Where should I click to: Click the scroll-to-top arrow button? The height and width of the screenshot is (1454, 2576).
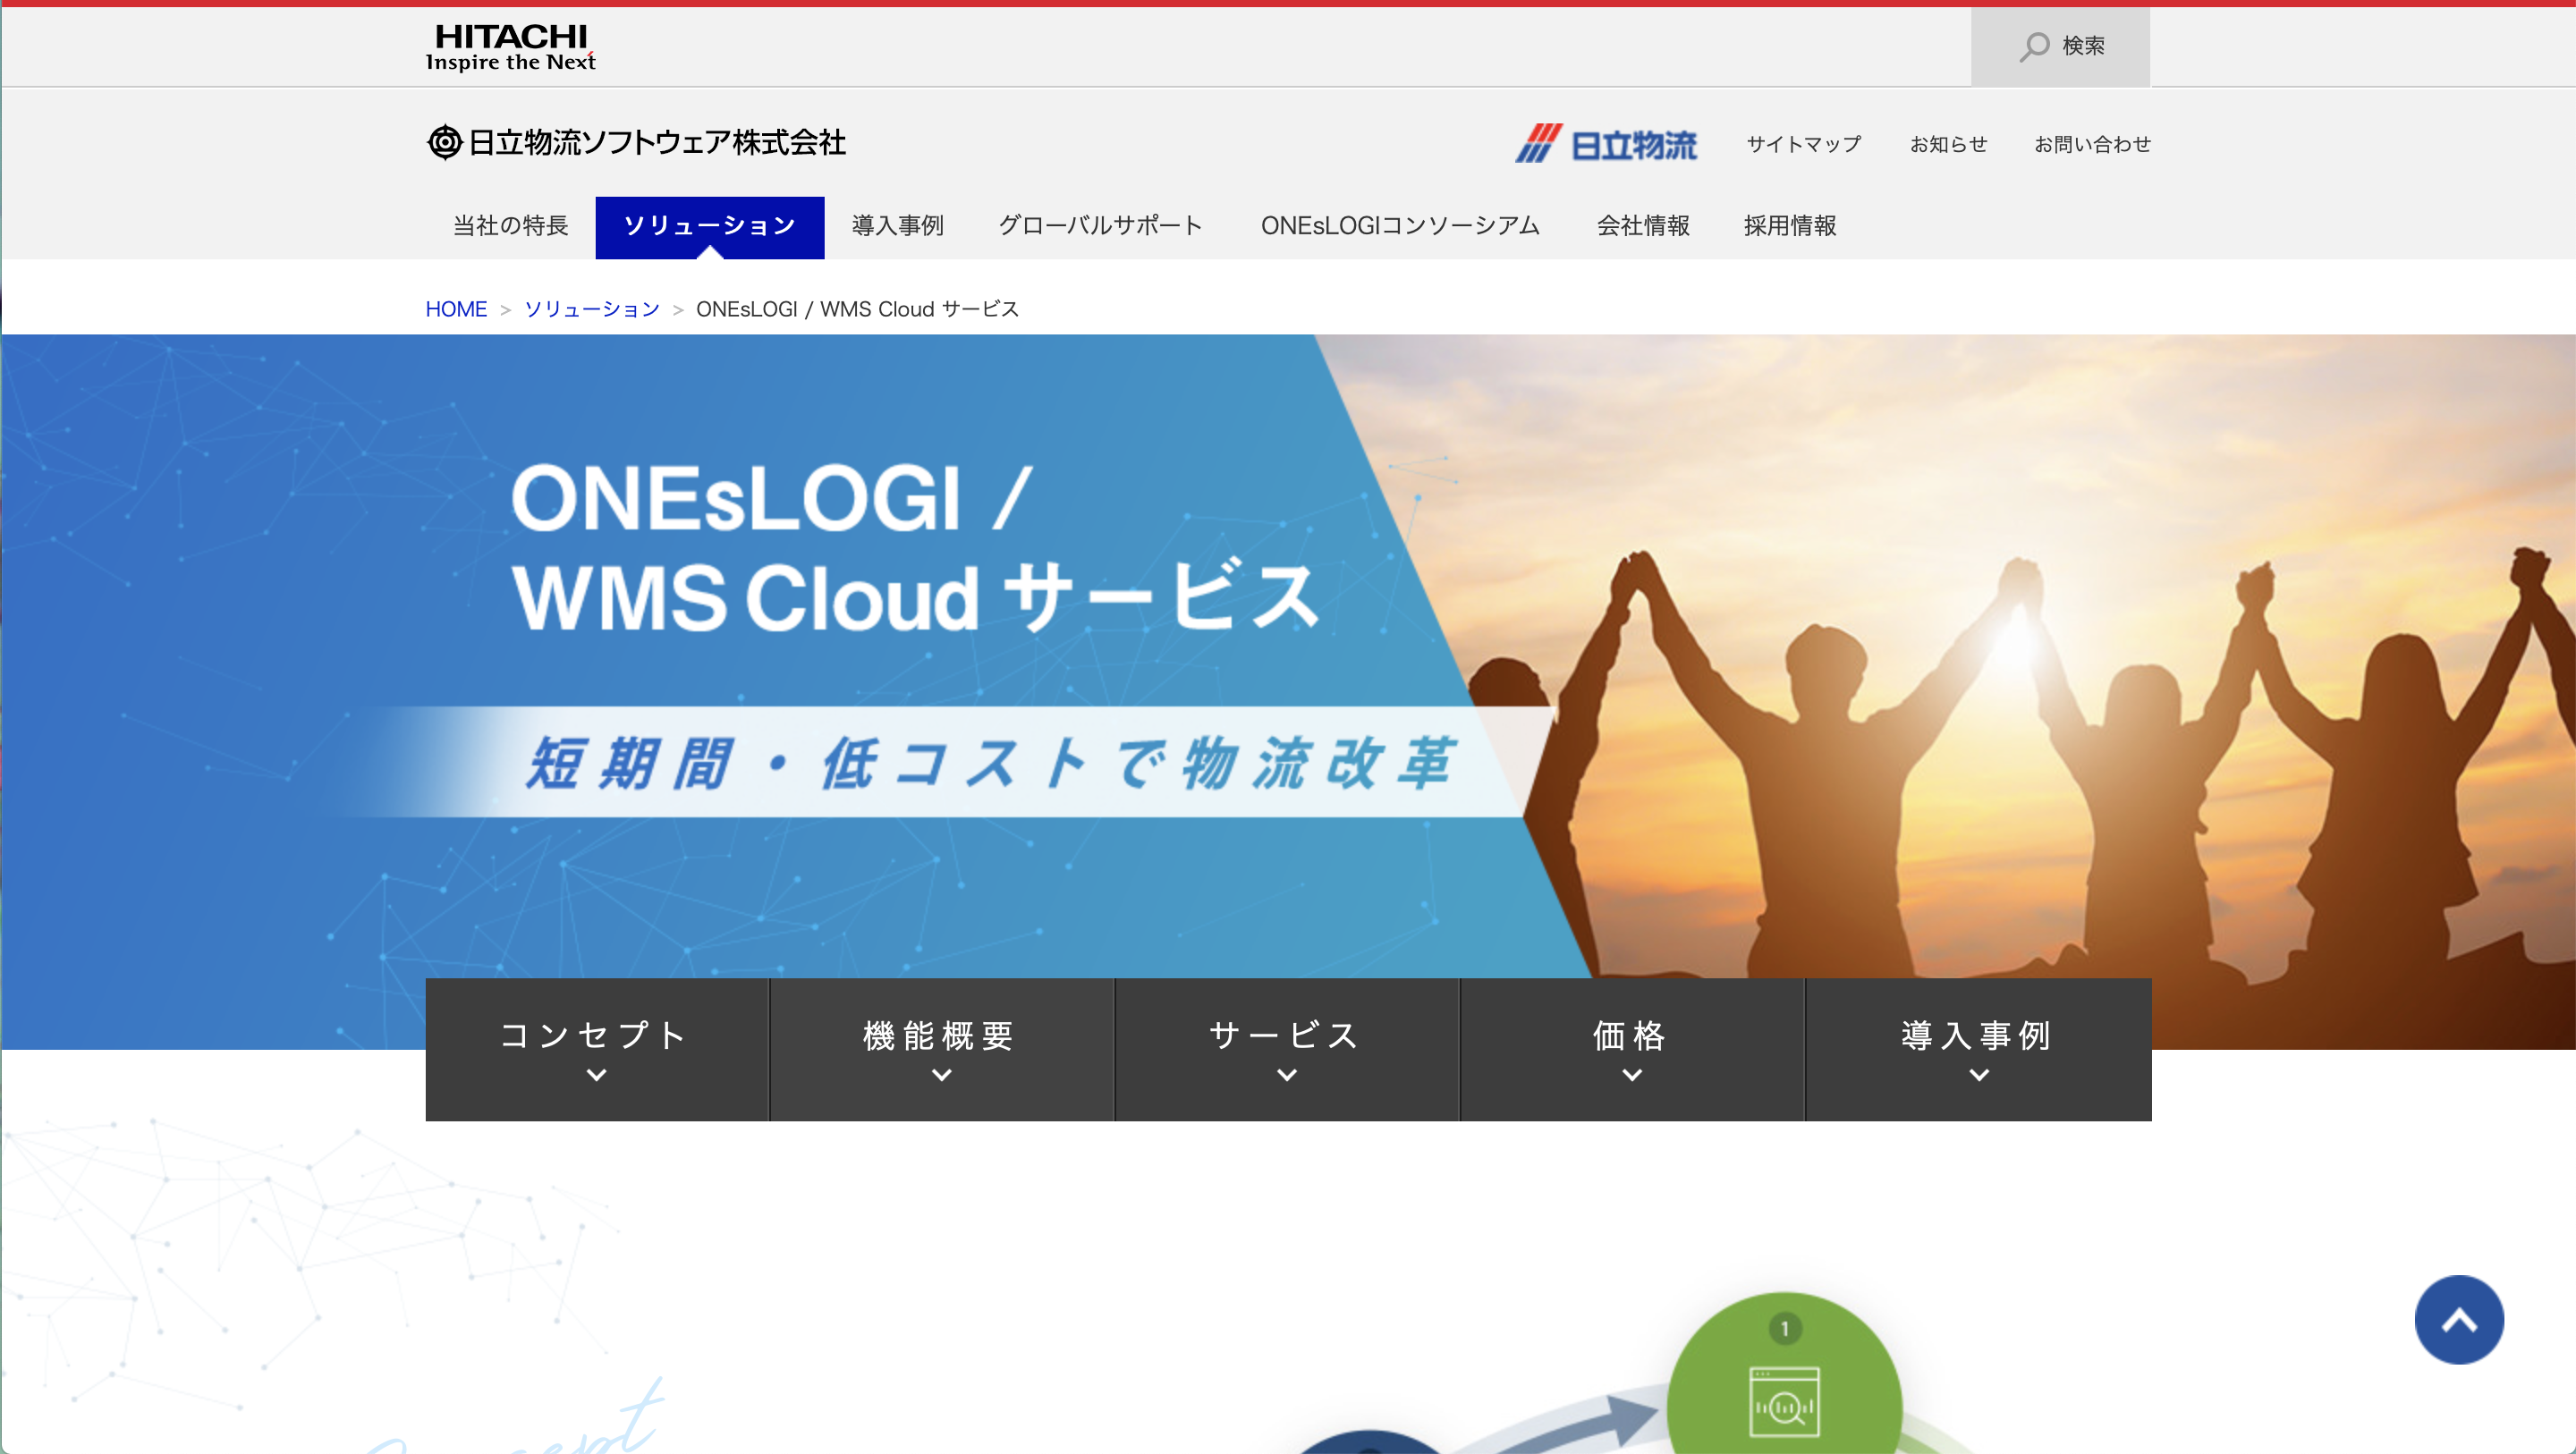click(x=2458, y=1319)
